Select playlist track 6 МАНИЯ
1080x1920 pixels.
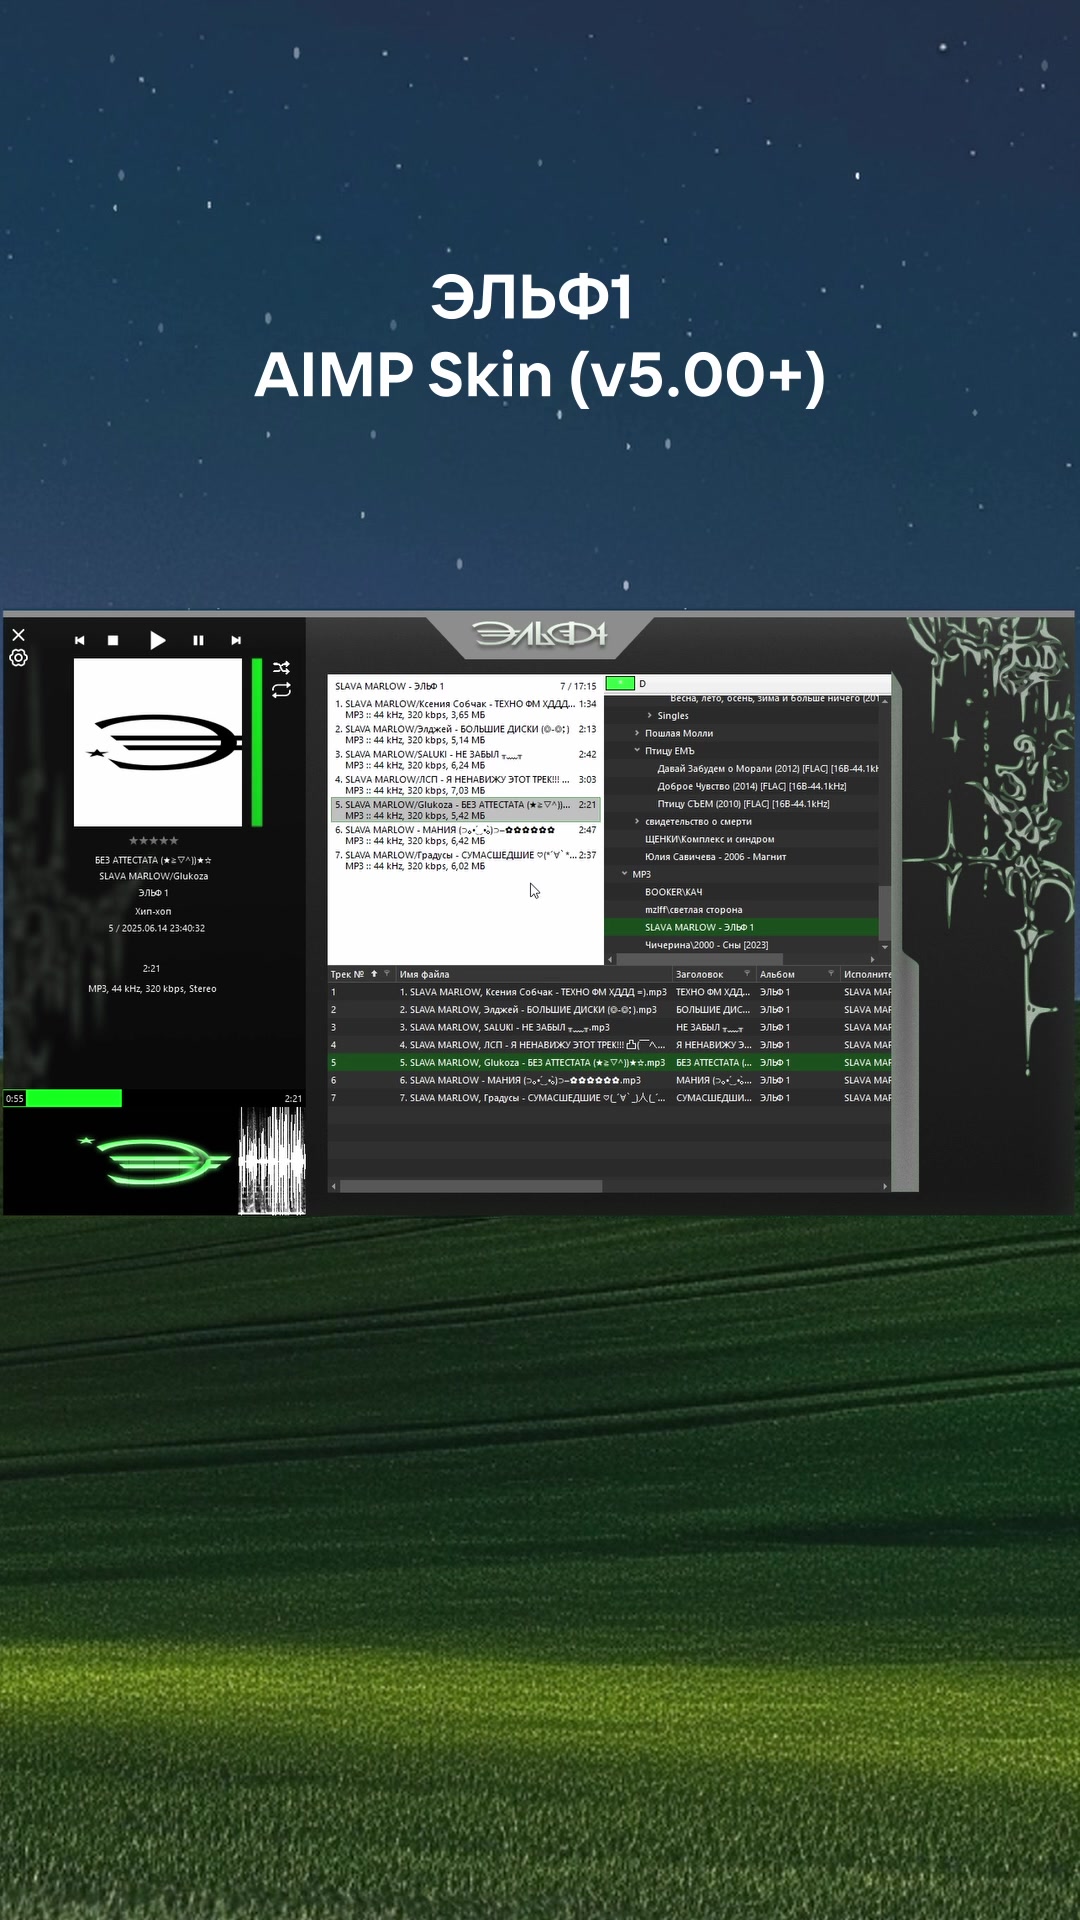click(x=466, y=835)
